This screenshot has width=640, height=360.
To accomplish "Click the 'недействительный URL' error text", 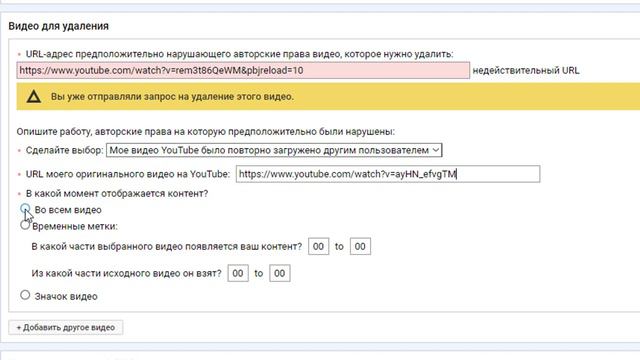I will click(526, 70).
